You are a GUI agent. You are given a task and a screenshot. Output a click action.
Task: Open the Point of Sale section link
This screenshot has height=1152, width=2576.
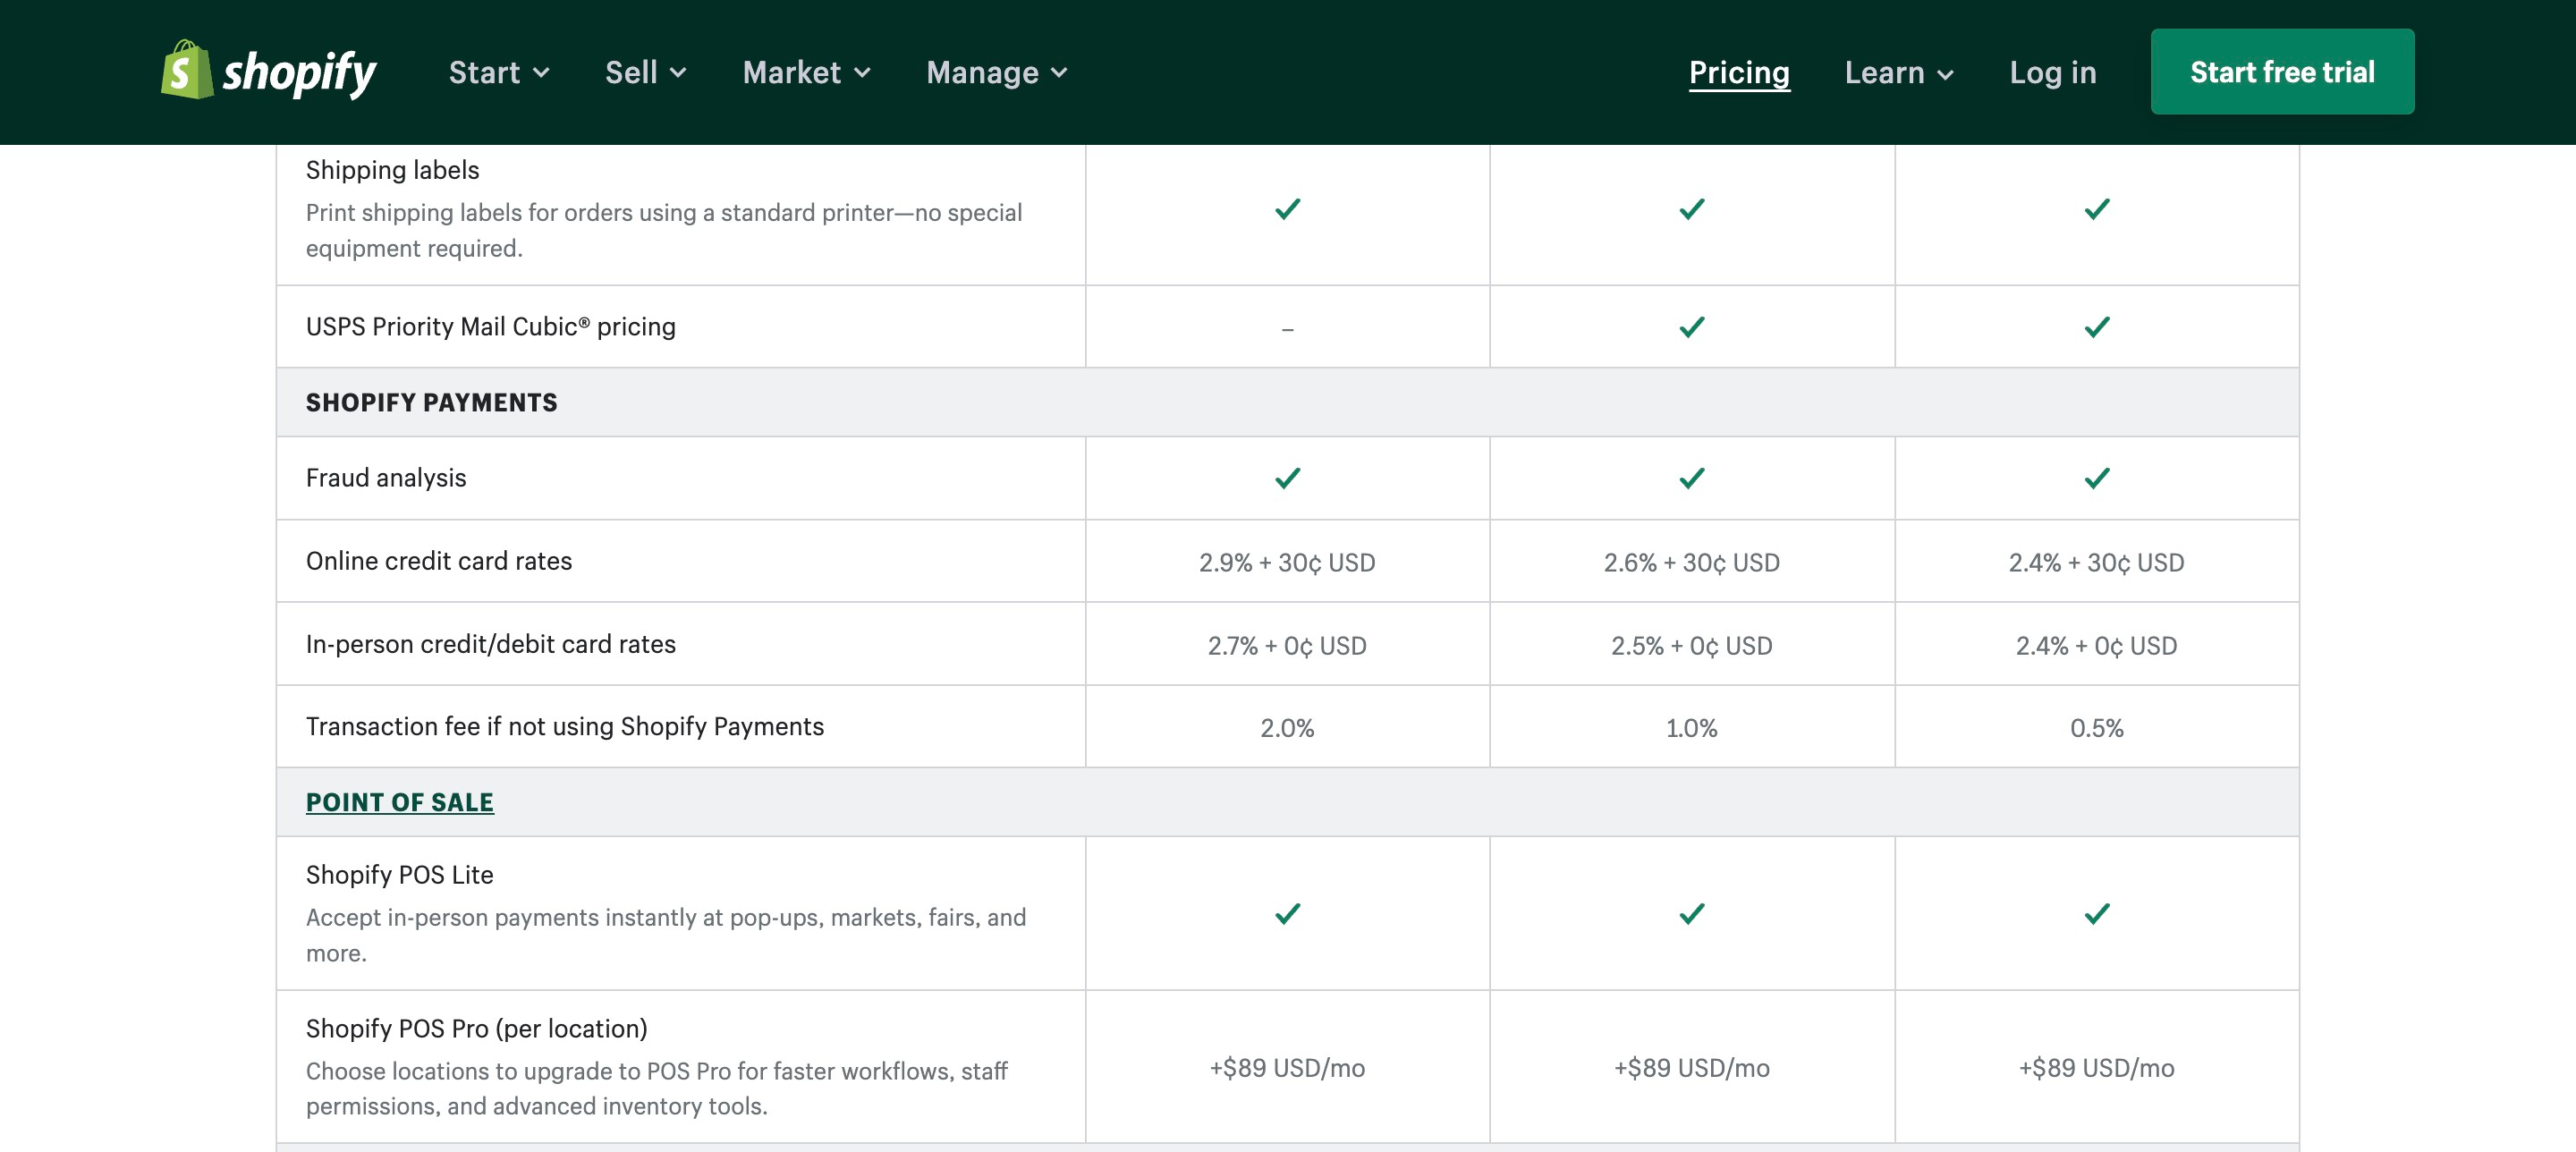coord(399,802)
